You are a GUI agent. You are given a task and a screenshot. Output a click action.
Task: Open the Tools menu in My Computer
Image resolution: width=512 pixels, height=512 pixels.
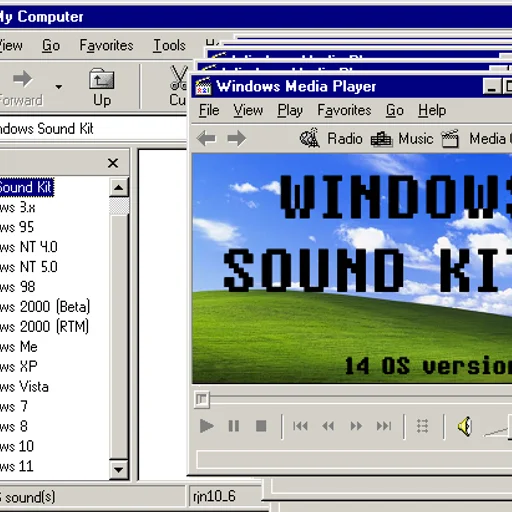coord(169,45)
